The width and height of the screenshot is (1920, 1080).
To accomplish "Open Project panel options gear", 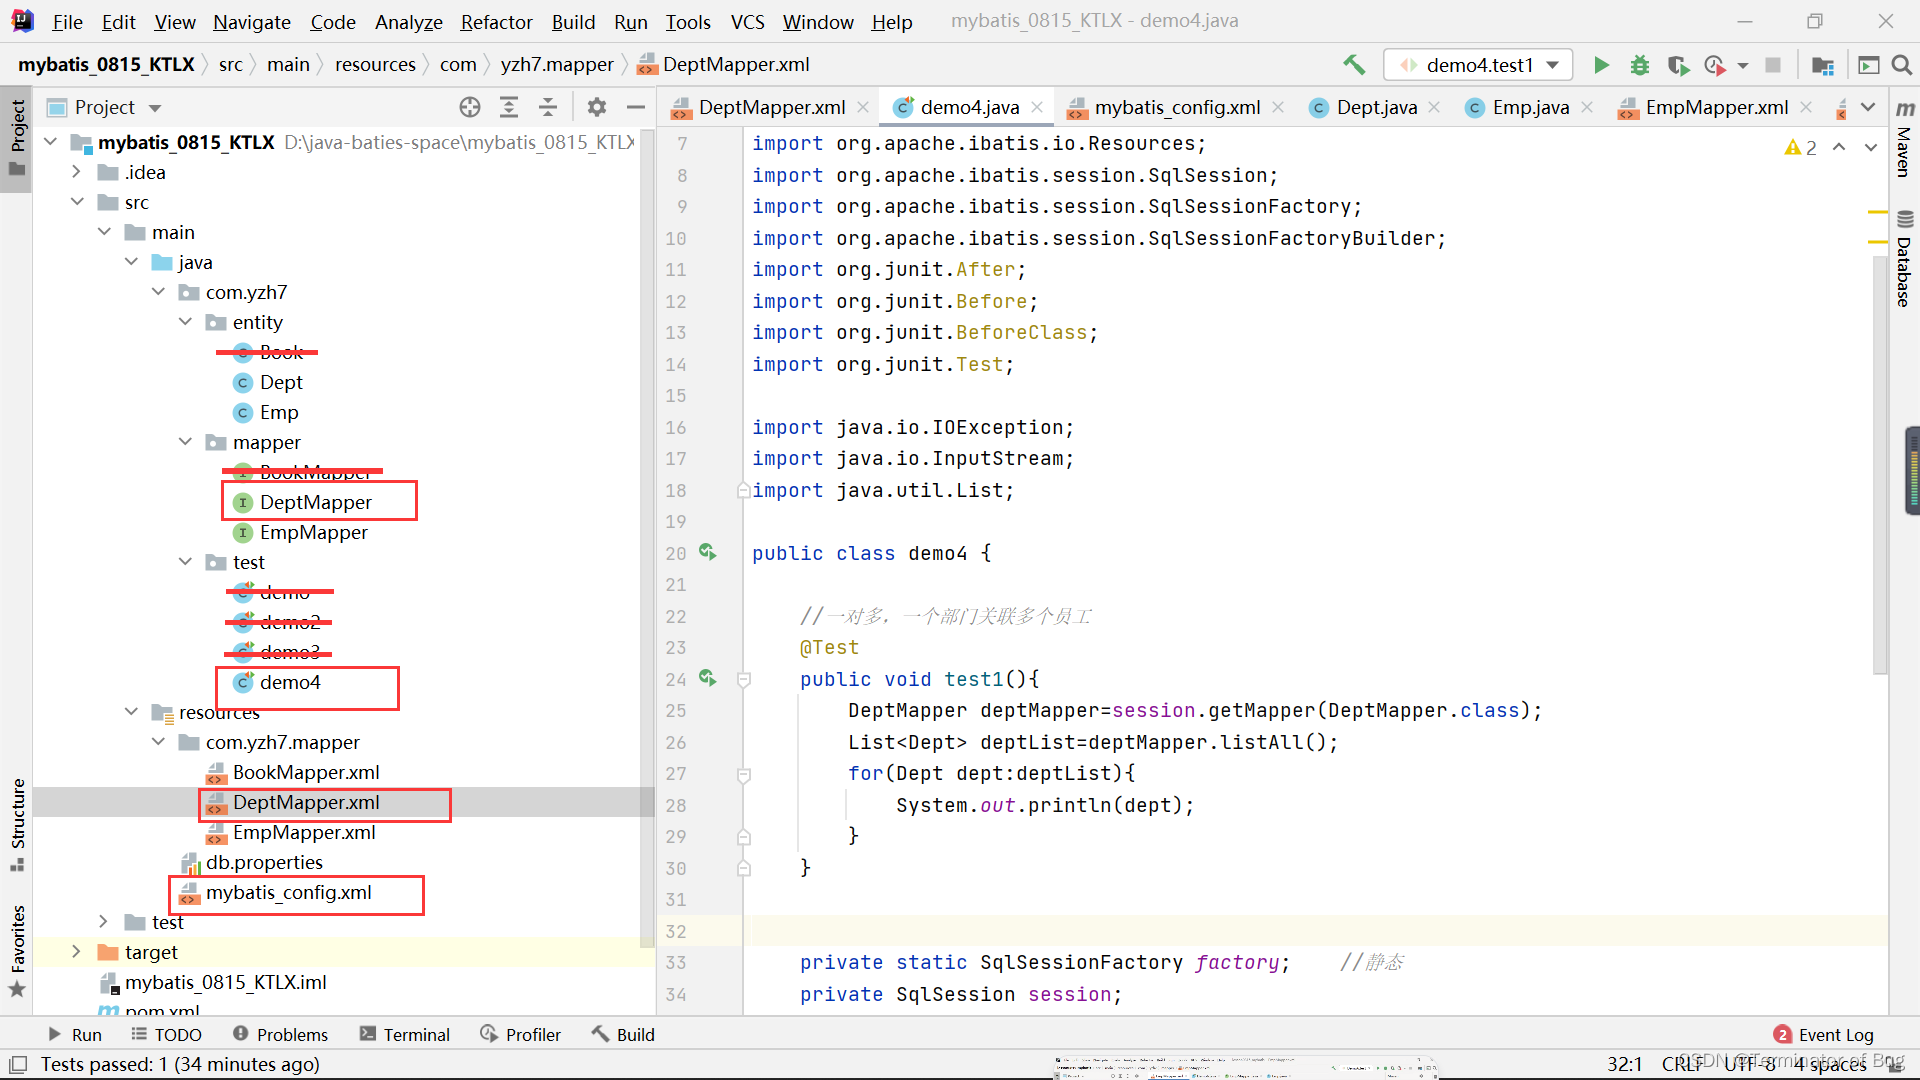I will click(x=597, y=107).
